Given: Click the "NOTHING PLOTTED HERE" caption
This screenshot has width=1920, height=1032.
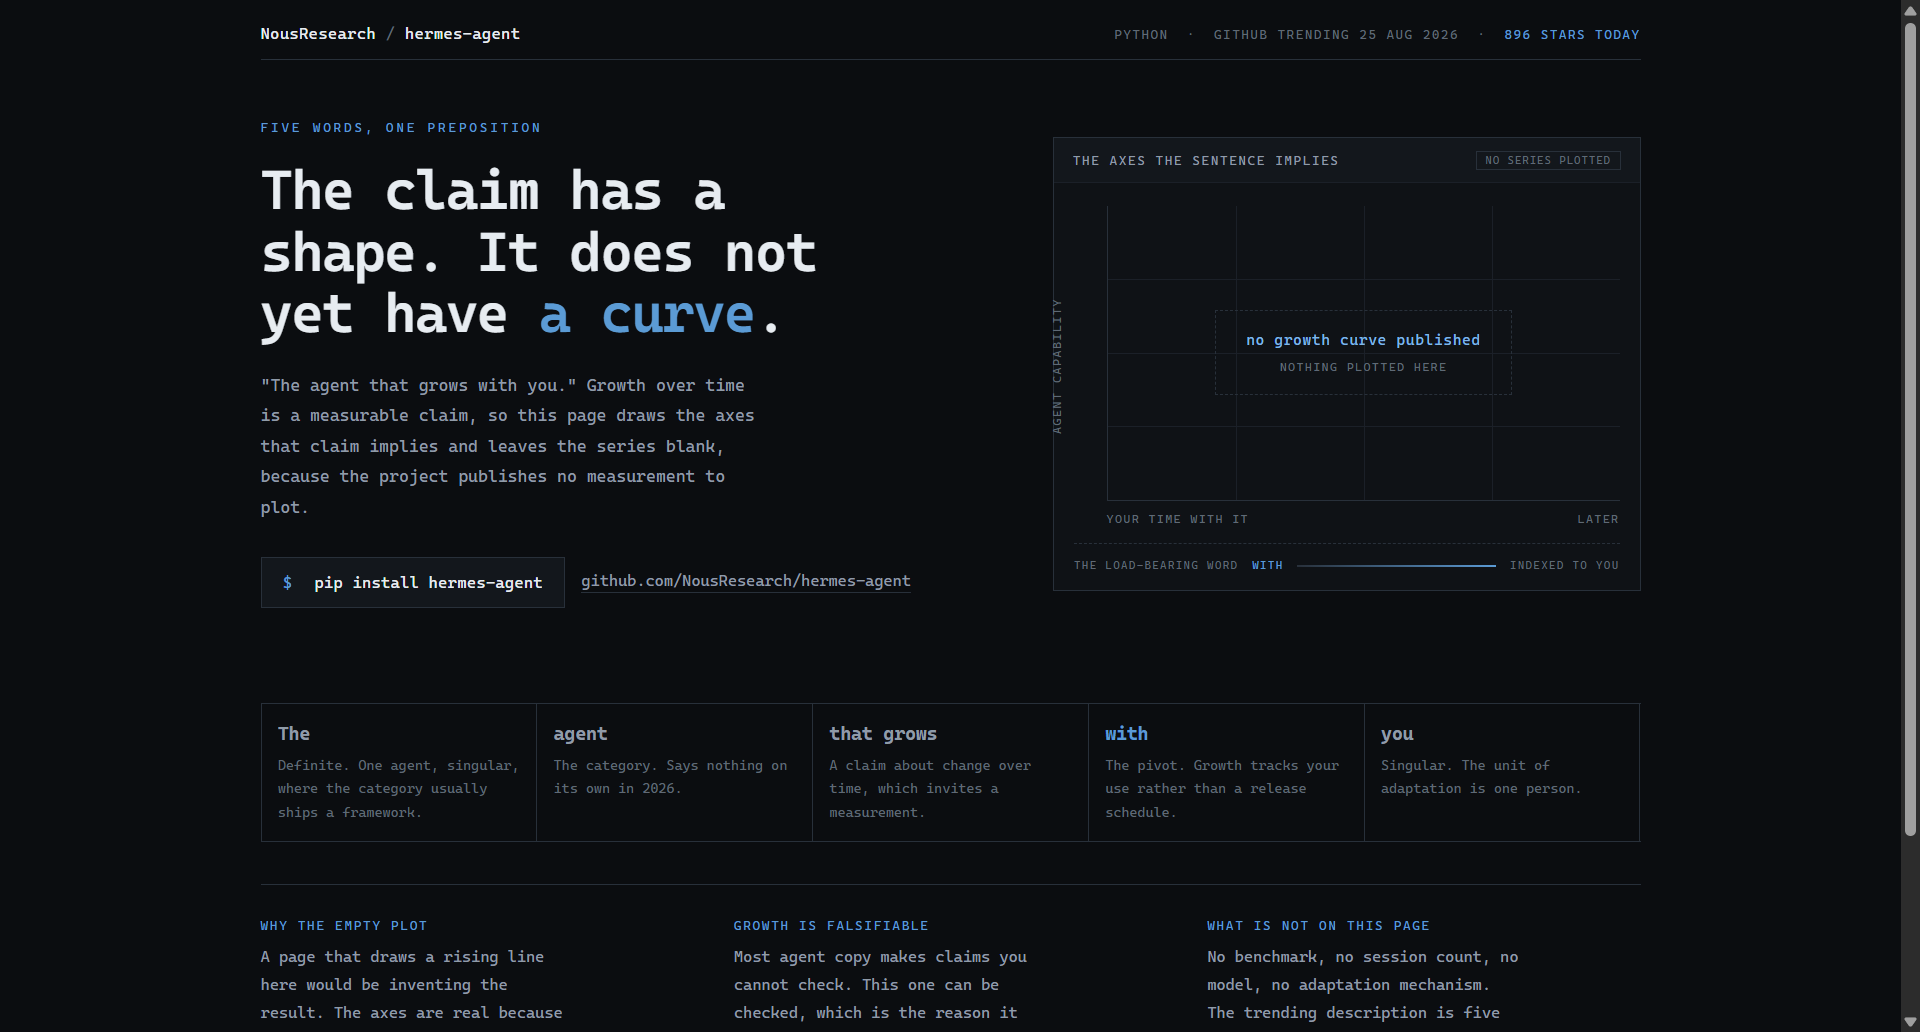Looking at the screenshot, I should click(x=1363, y=368).
